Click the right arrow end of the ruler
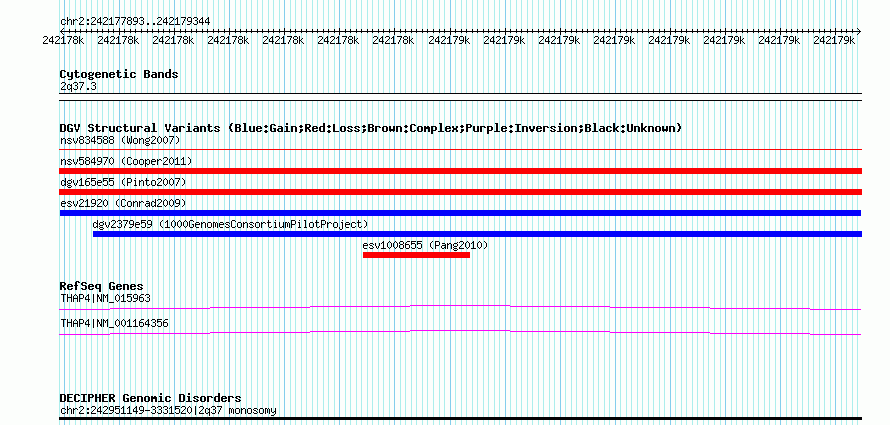The width and height of the screenshot is (890, 425). click(859, 31)
